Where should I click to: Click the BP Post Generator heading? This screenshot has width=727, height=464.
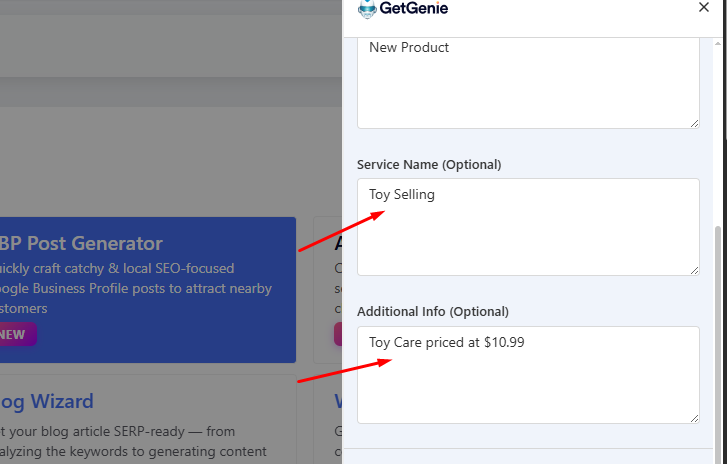[x=81, y=244]
